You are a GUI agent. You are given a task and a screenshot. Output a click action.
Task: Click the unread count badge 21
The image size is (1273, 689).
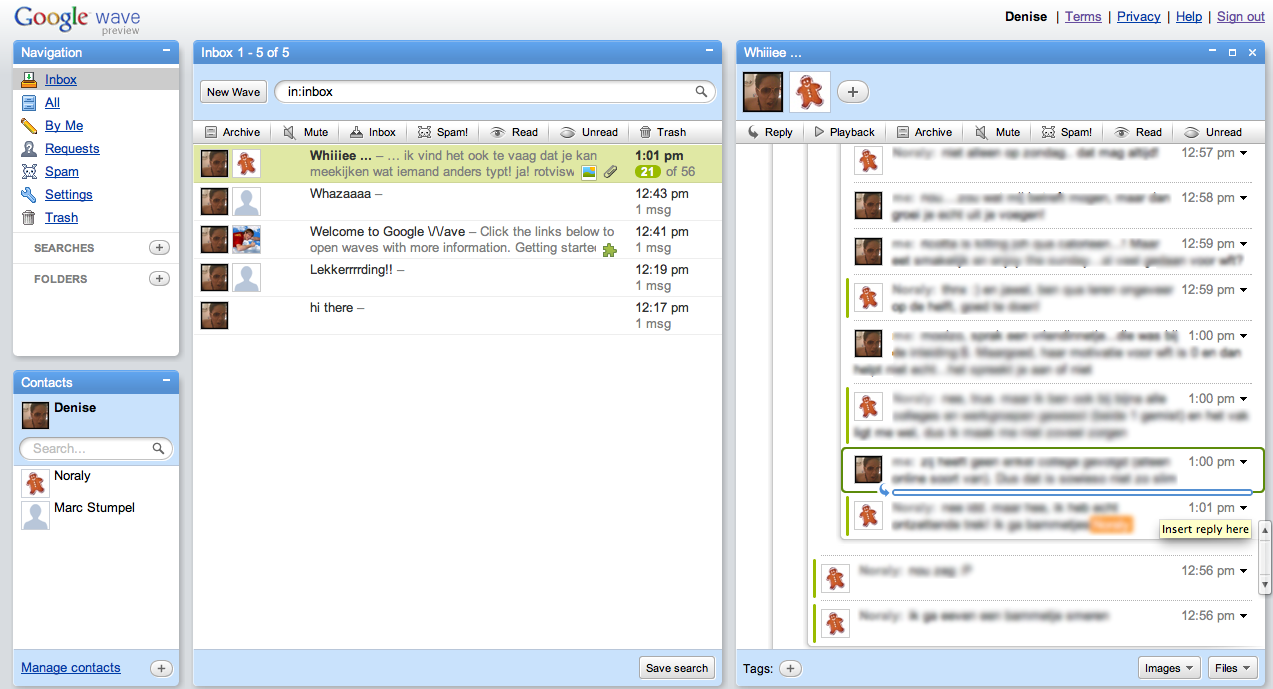pyautogui.click(x=648, y=172)
